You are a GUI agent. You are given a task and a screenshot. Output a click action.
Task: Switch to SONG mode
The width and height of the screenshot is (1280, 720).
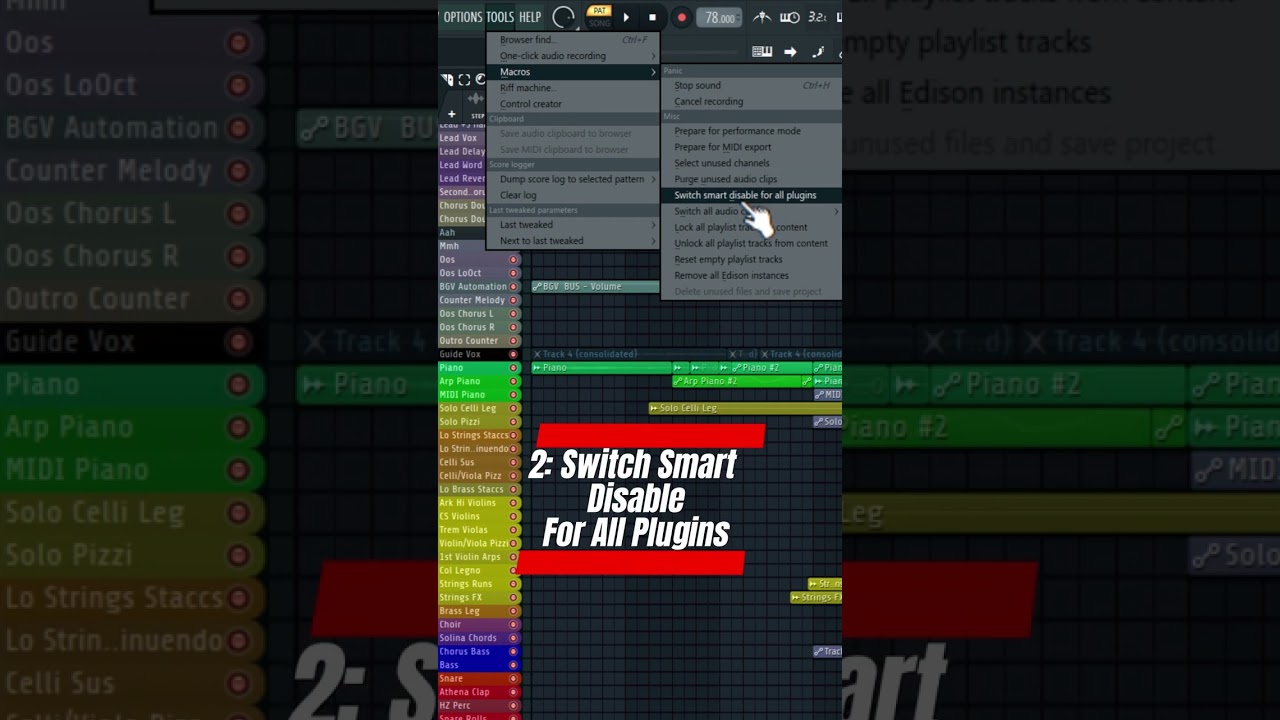pyautogui.click(x=599, y=22)
